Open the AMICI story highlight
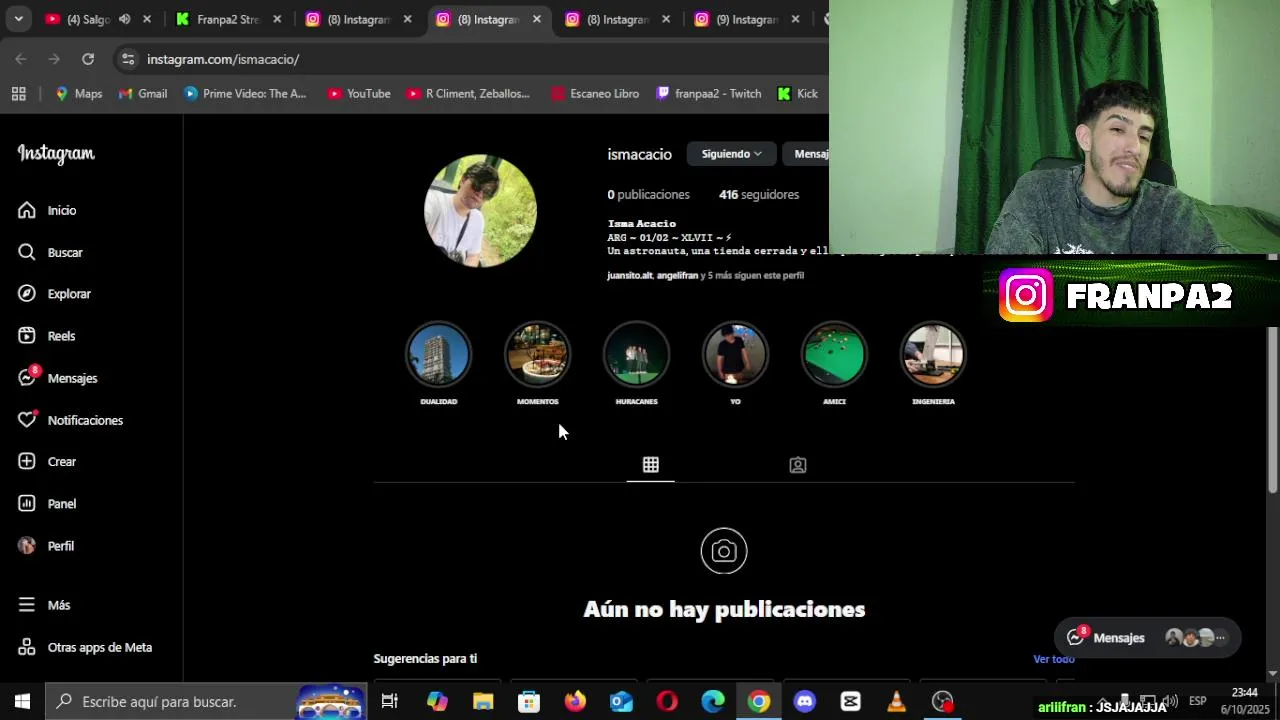 [834, 355]
